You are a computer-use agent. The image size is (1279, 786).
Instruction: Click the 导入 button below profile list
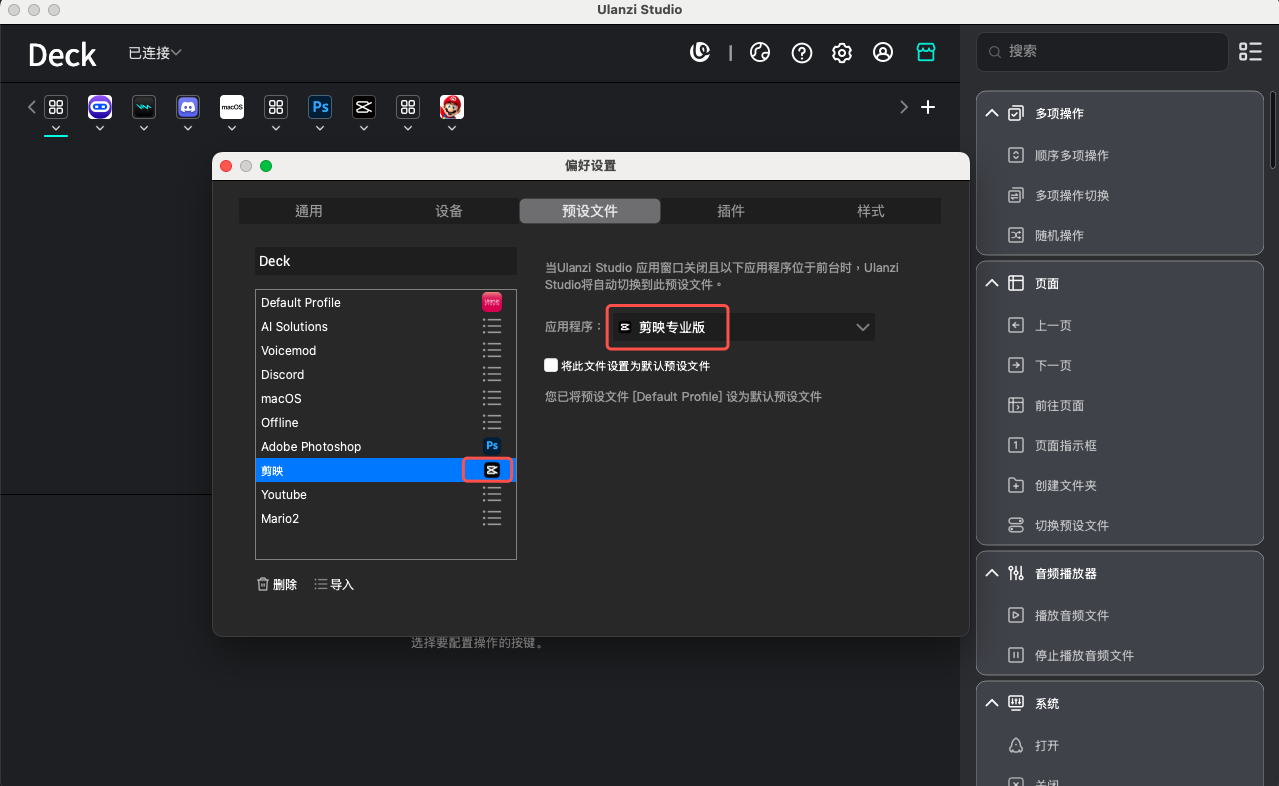(x=334, y=584)
